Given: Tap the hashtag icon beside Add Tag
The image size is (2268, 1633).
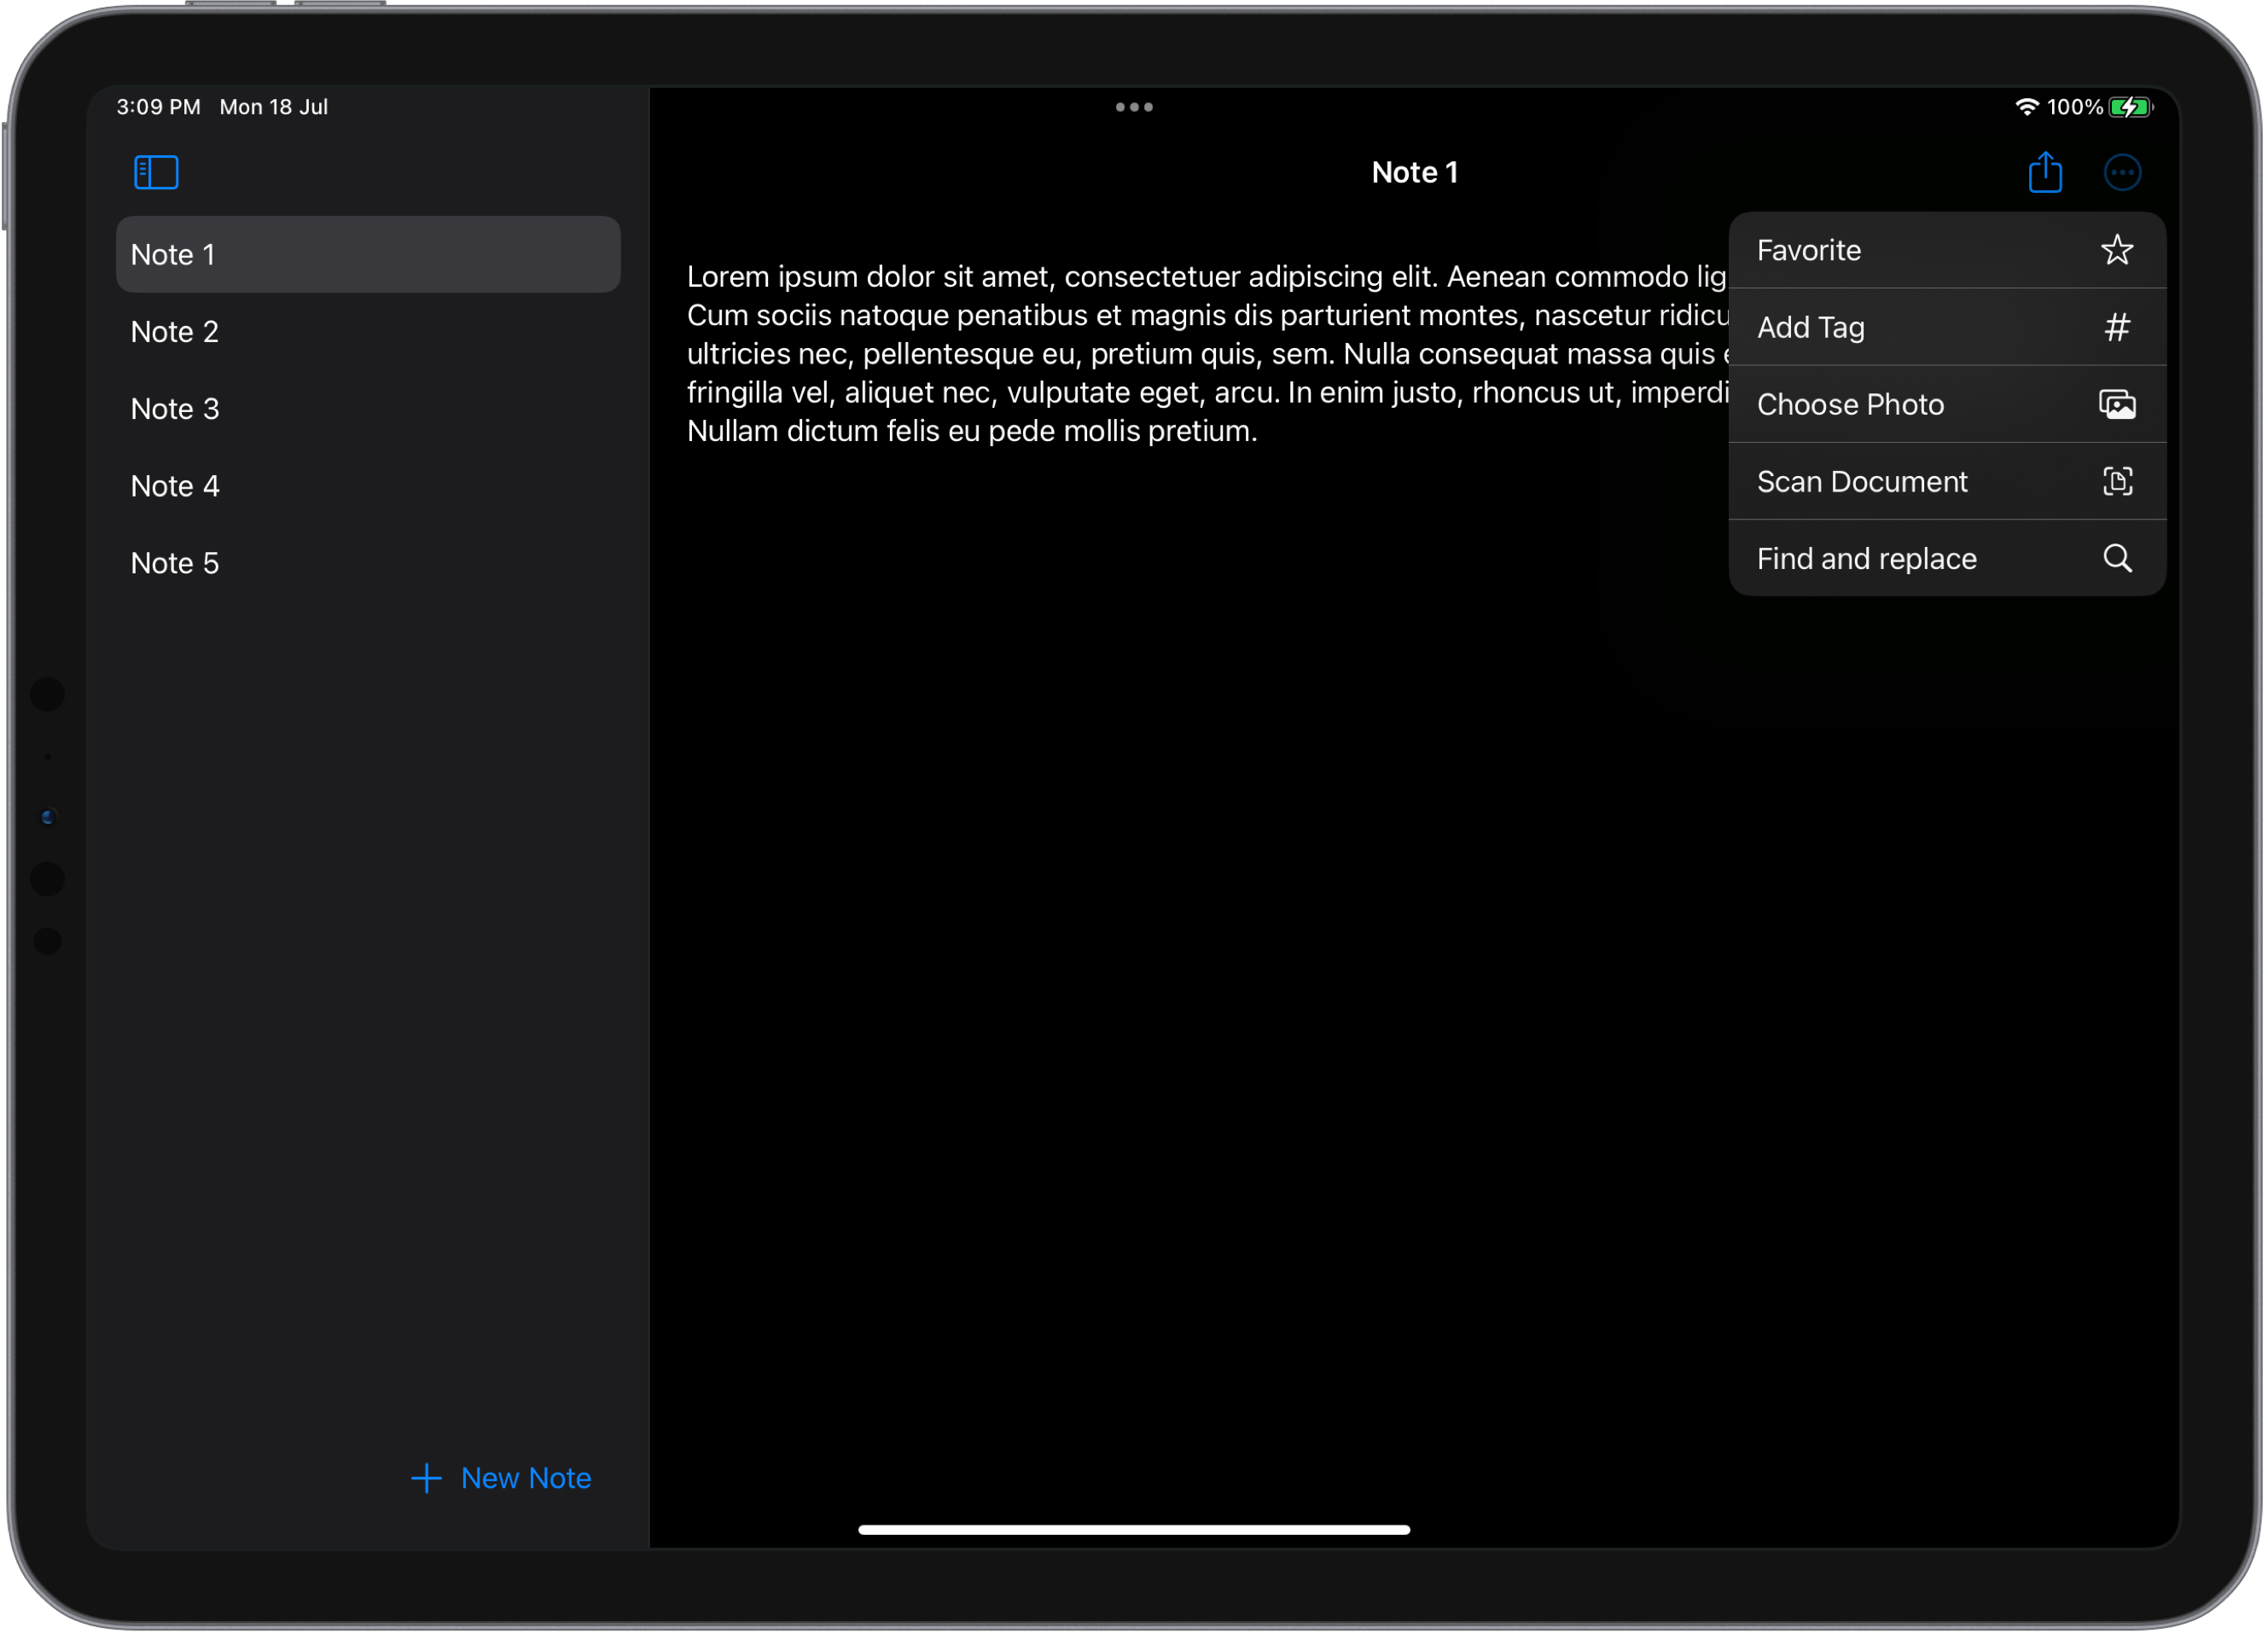Looking at the screenshot, I should (2118, 327).
